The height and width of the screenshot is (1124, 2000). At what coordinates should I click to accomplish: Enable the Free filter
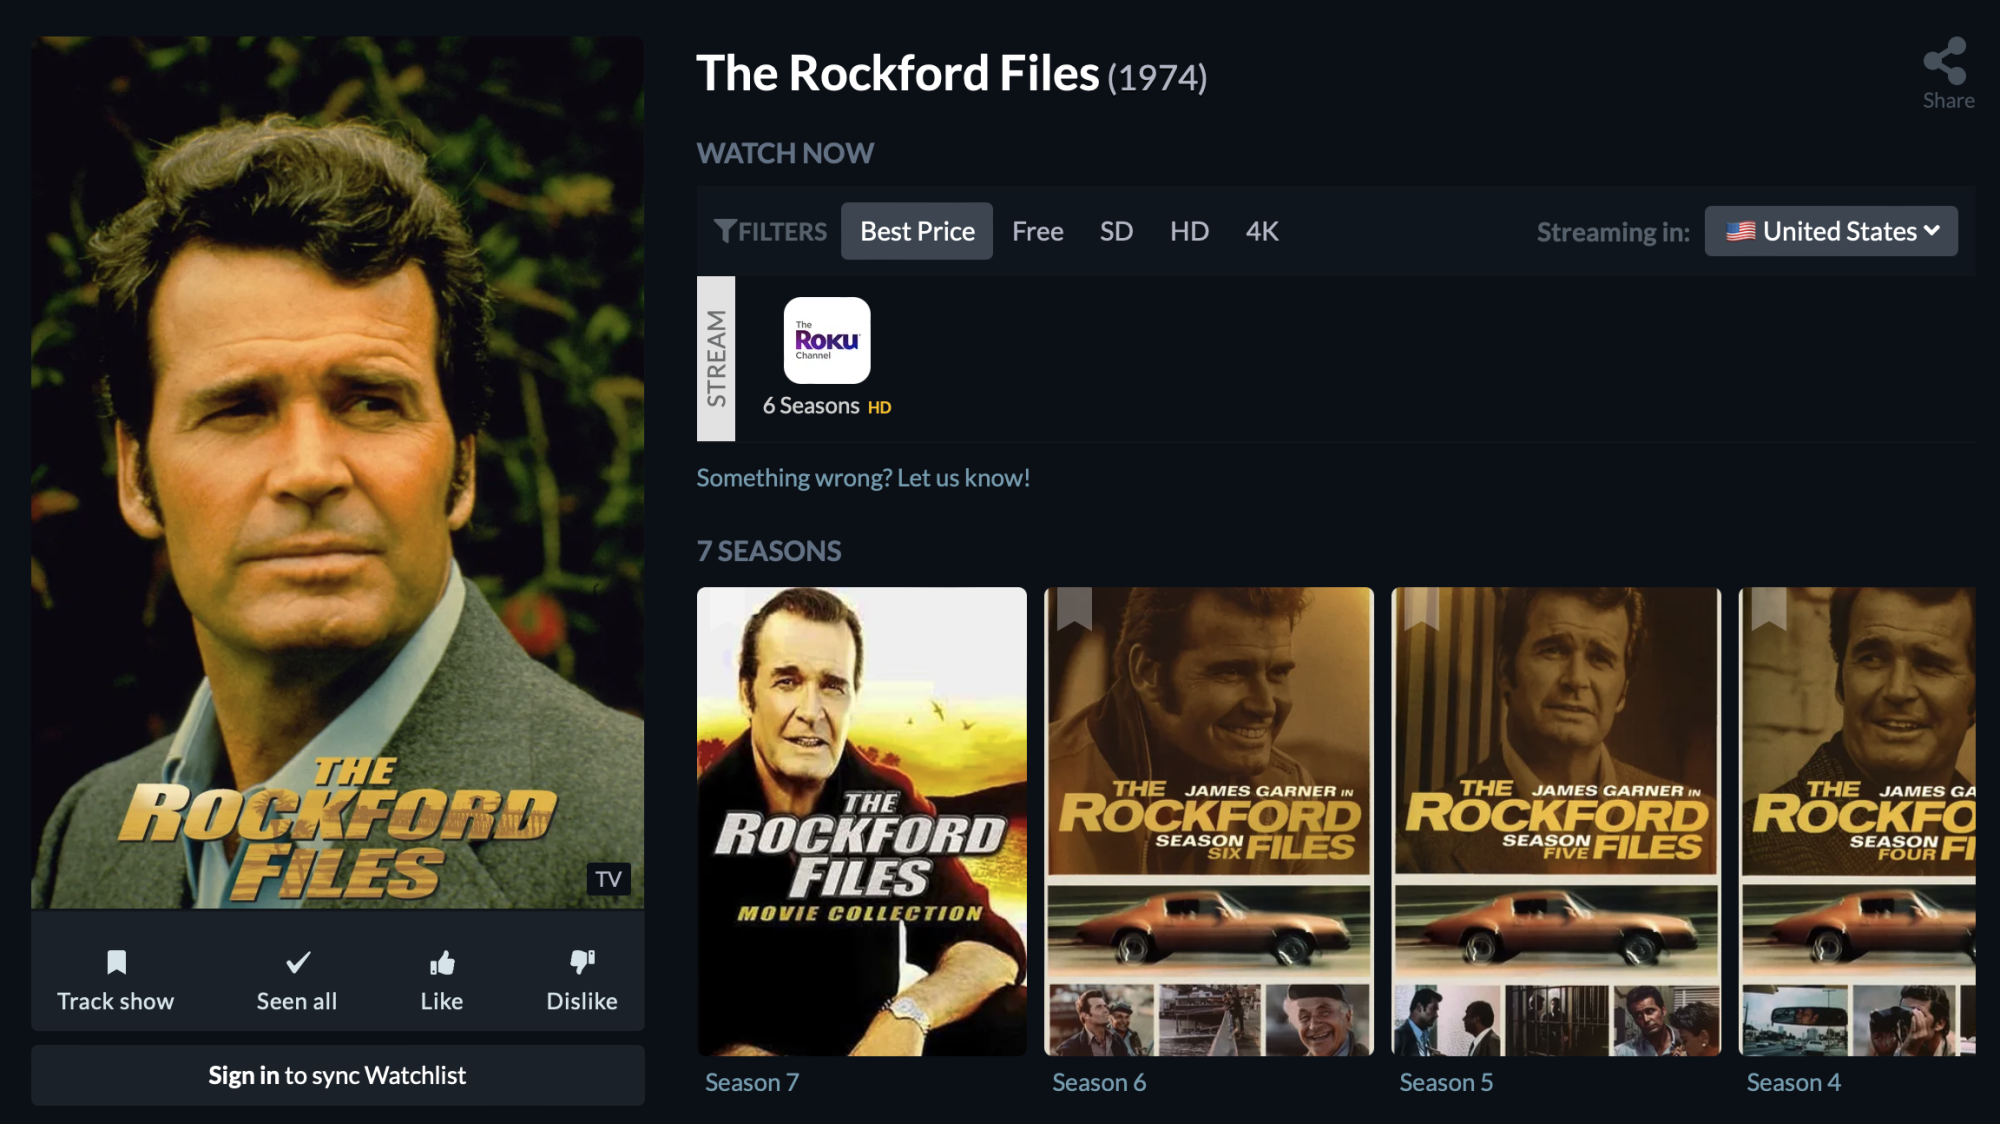click(x=1037, y=231)
